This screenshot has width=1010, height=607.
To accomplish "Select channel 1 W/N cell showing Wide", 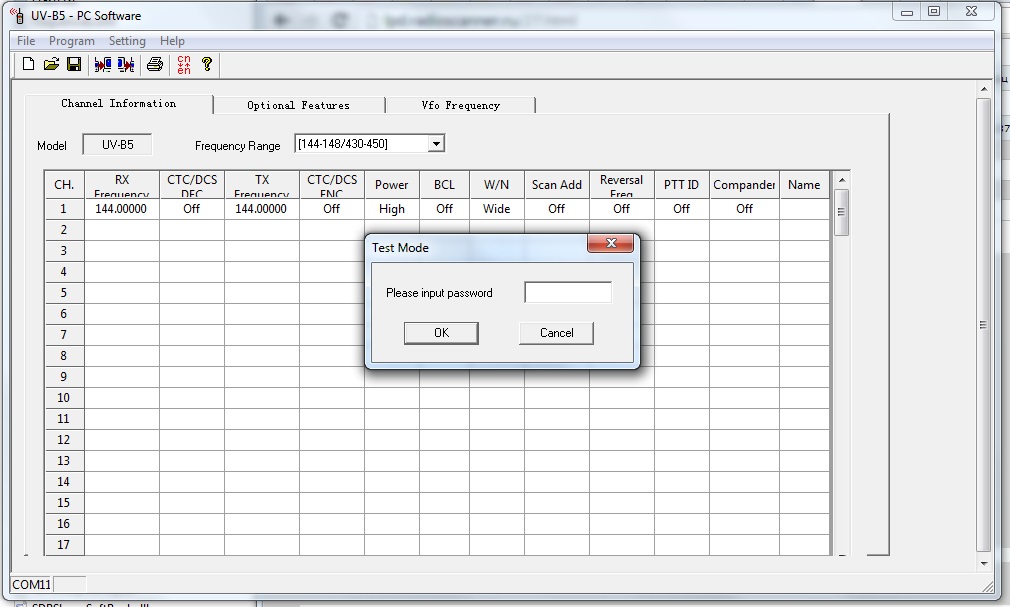I will (497, 209).
